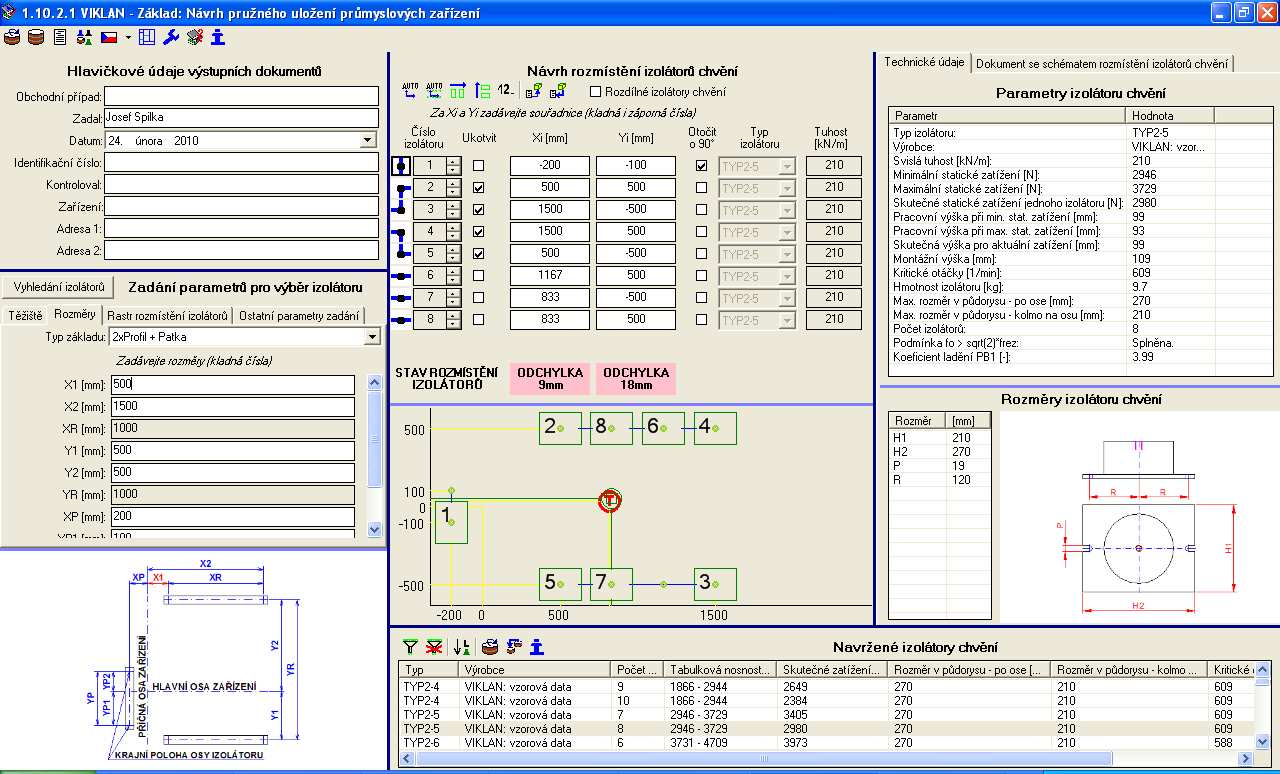
Task: Click the info icon above designed isolators table
Action: coord(537,647)
